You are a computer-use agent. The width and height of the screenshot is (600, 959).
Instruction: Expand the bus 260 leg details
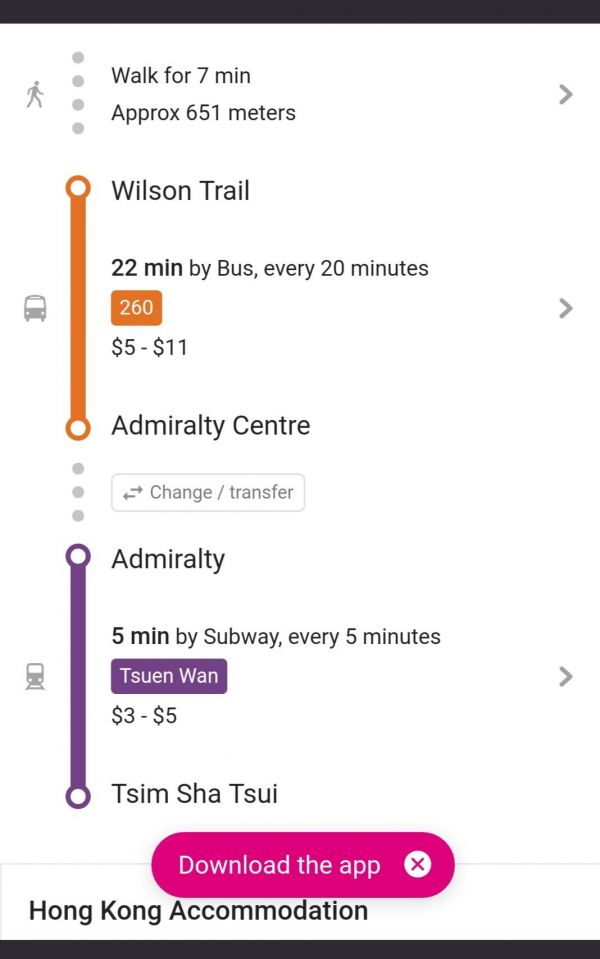coord(566,308)
